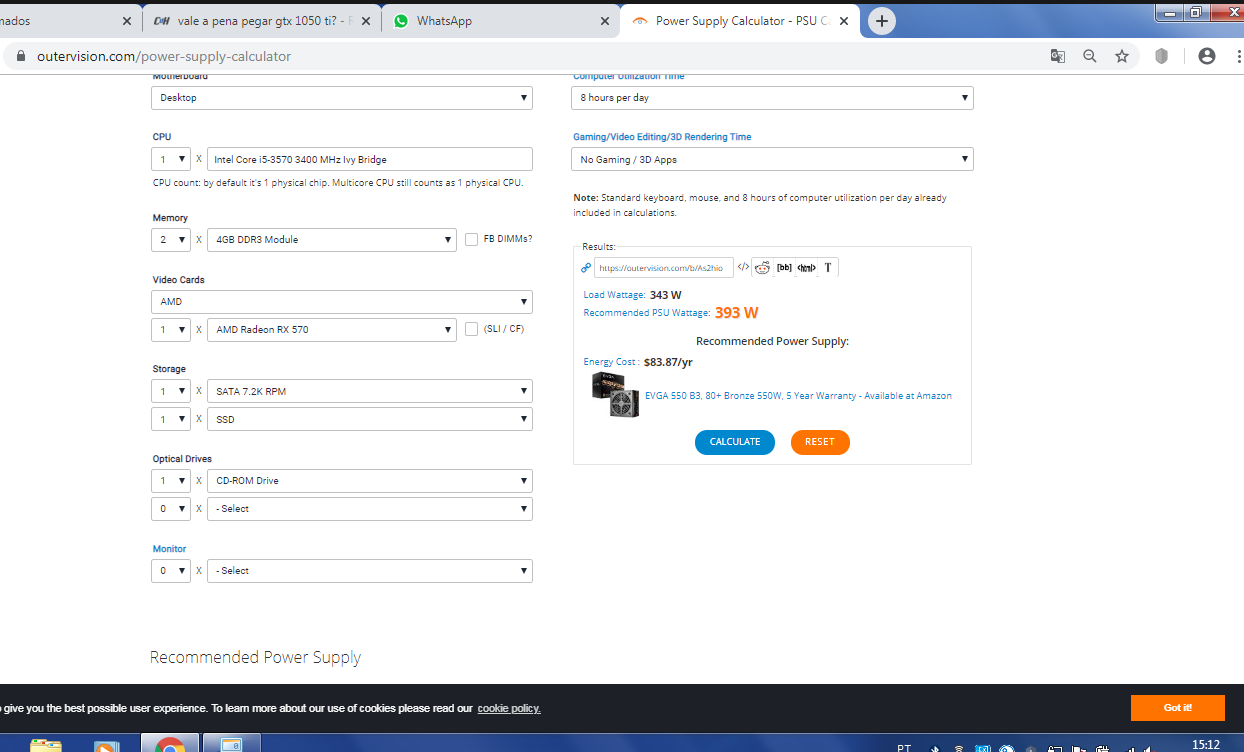Screen dimensions: 1244x752
Task: Click the blue chain link icon
Action: coord(586,267)
